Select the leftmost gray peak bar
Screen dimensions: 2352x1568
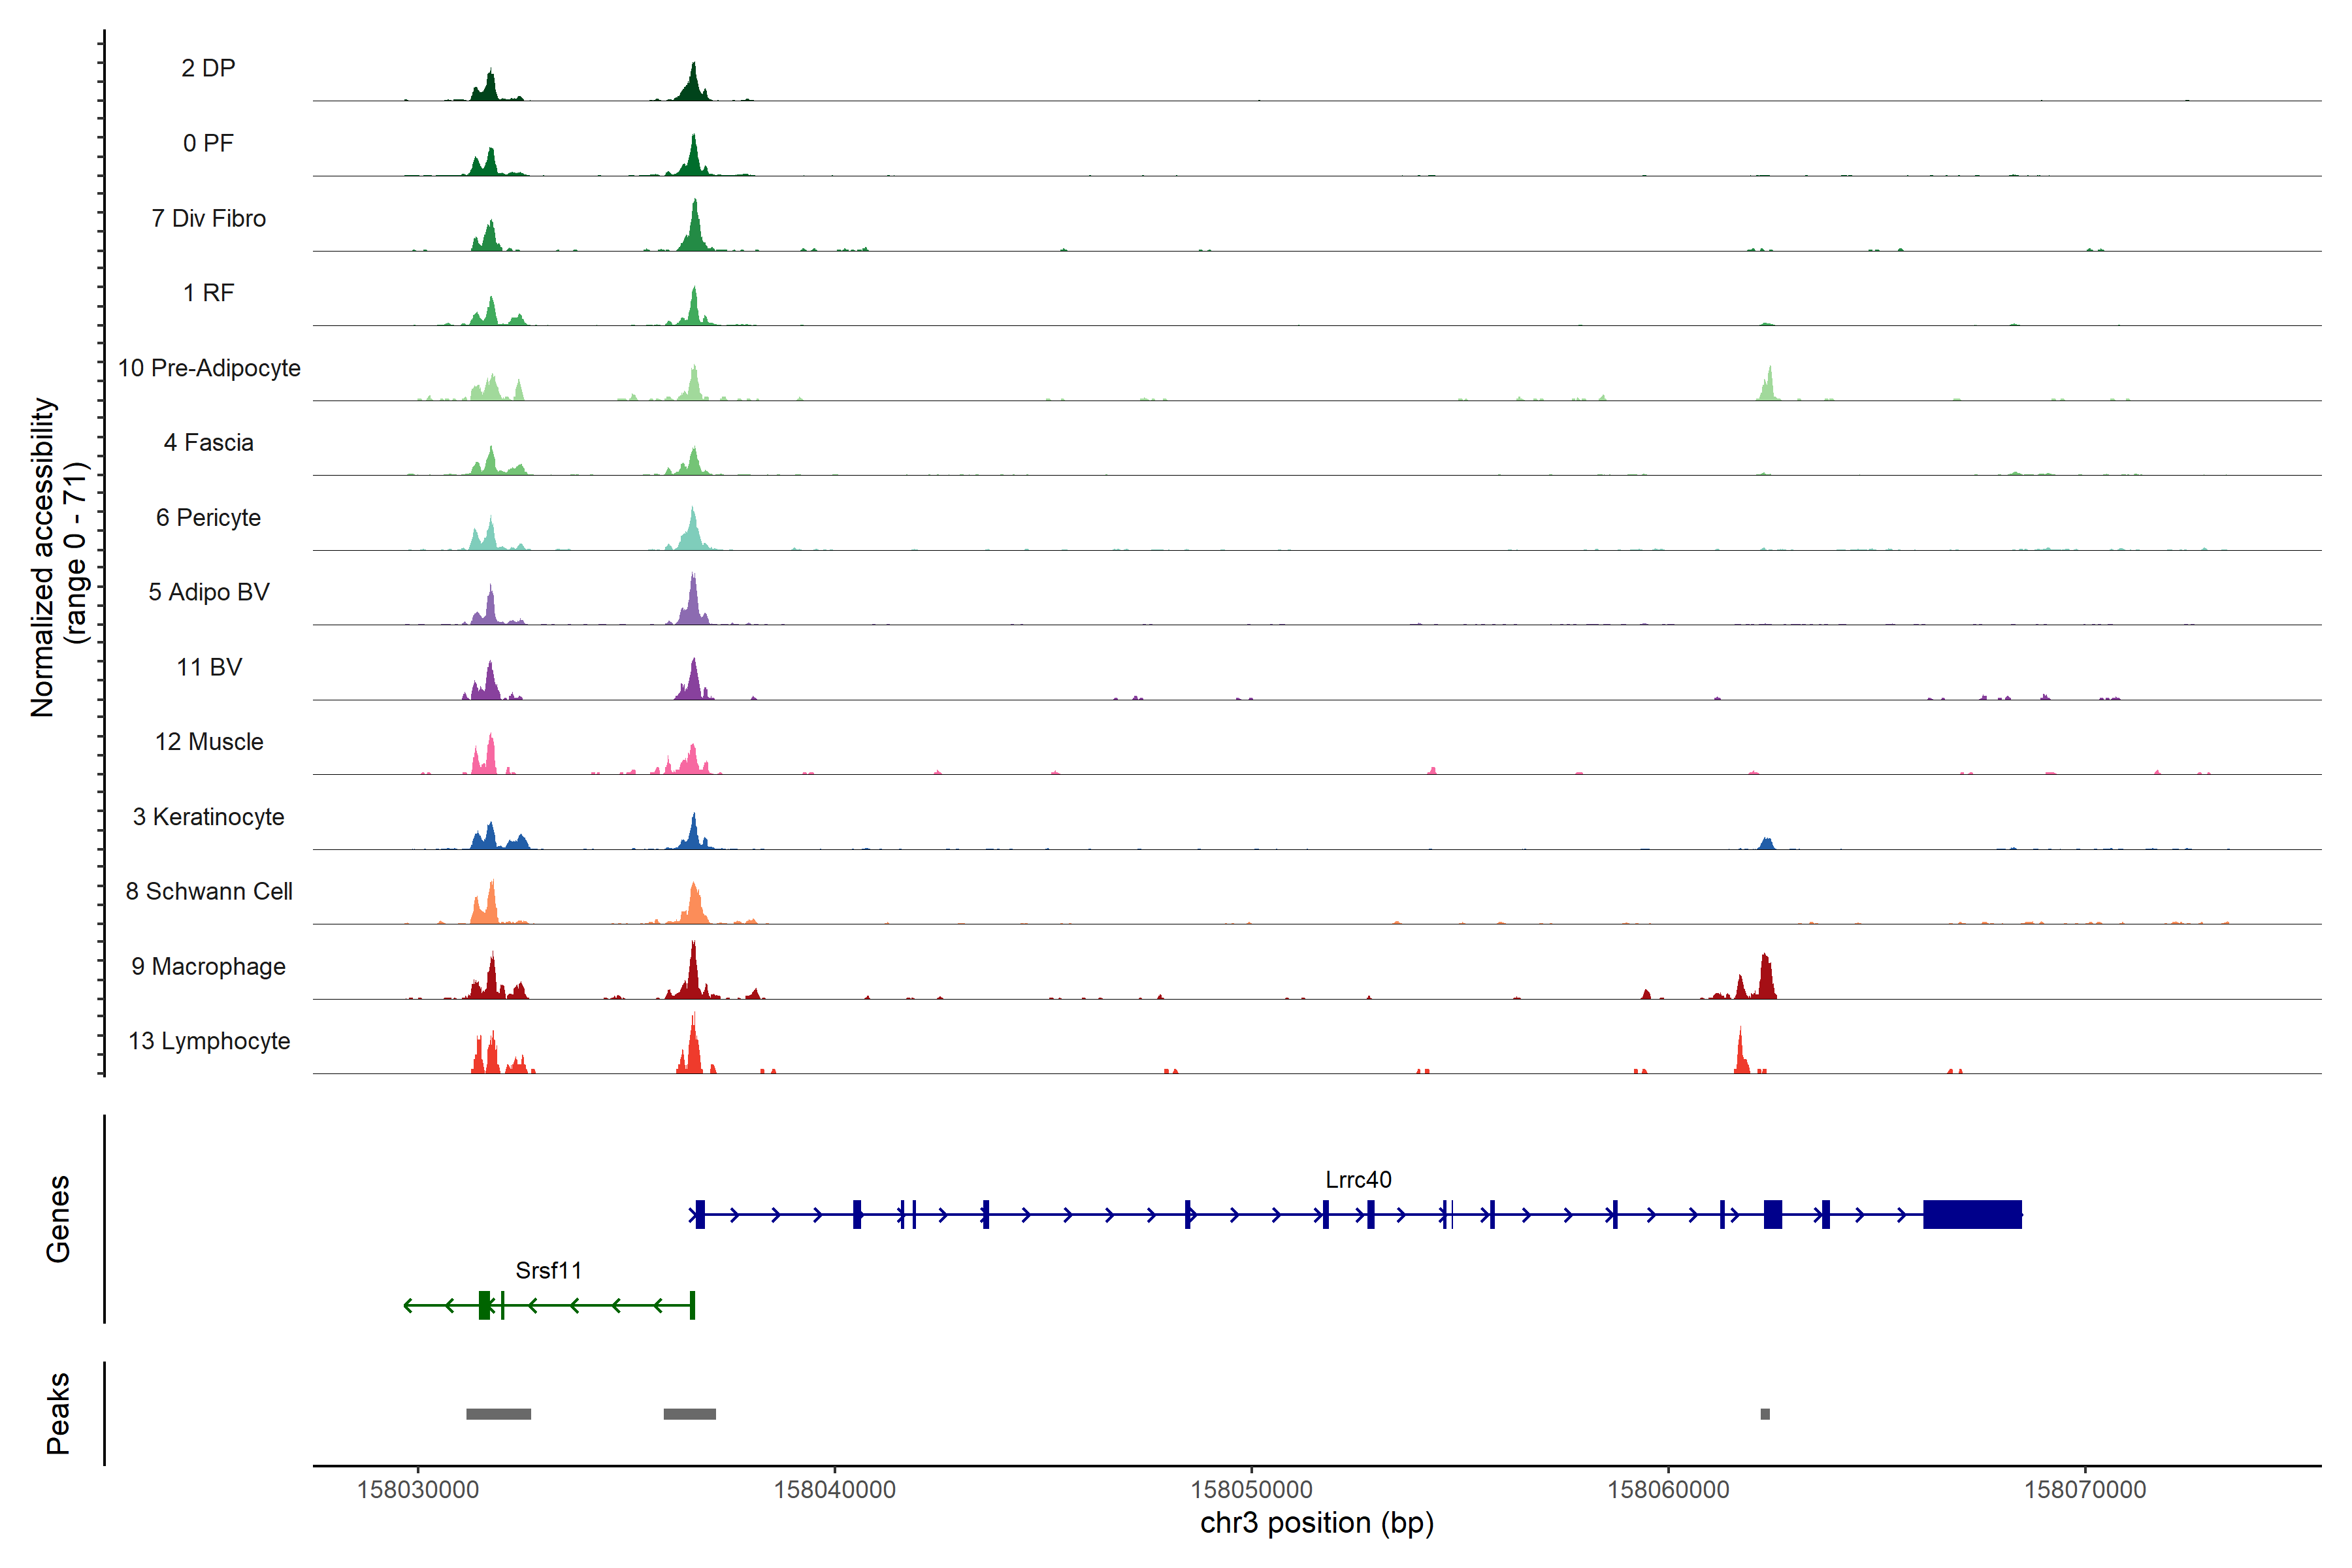click(x=498, y=1414)
